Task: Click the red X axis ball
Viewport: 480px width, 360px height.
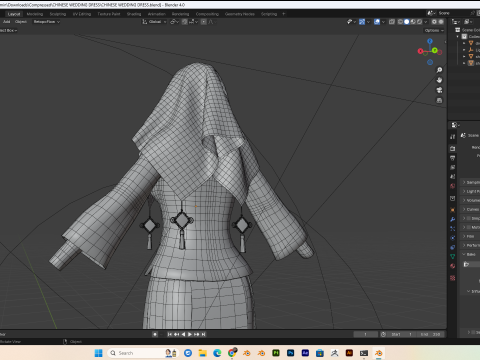Action: 420,51
